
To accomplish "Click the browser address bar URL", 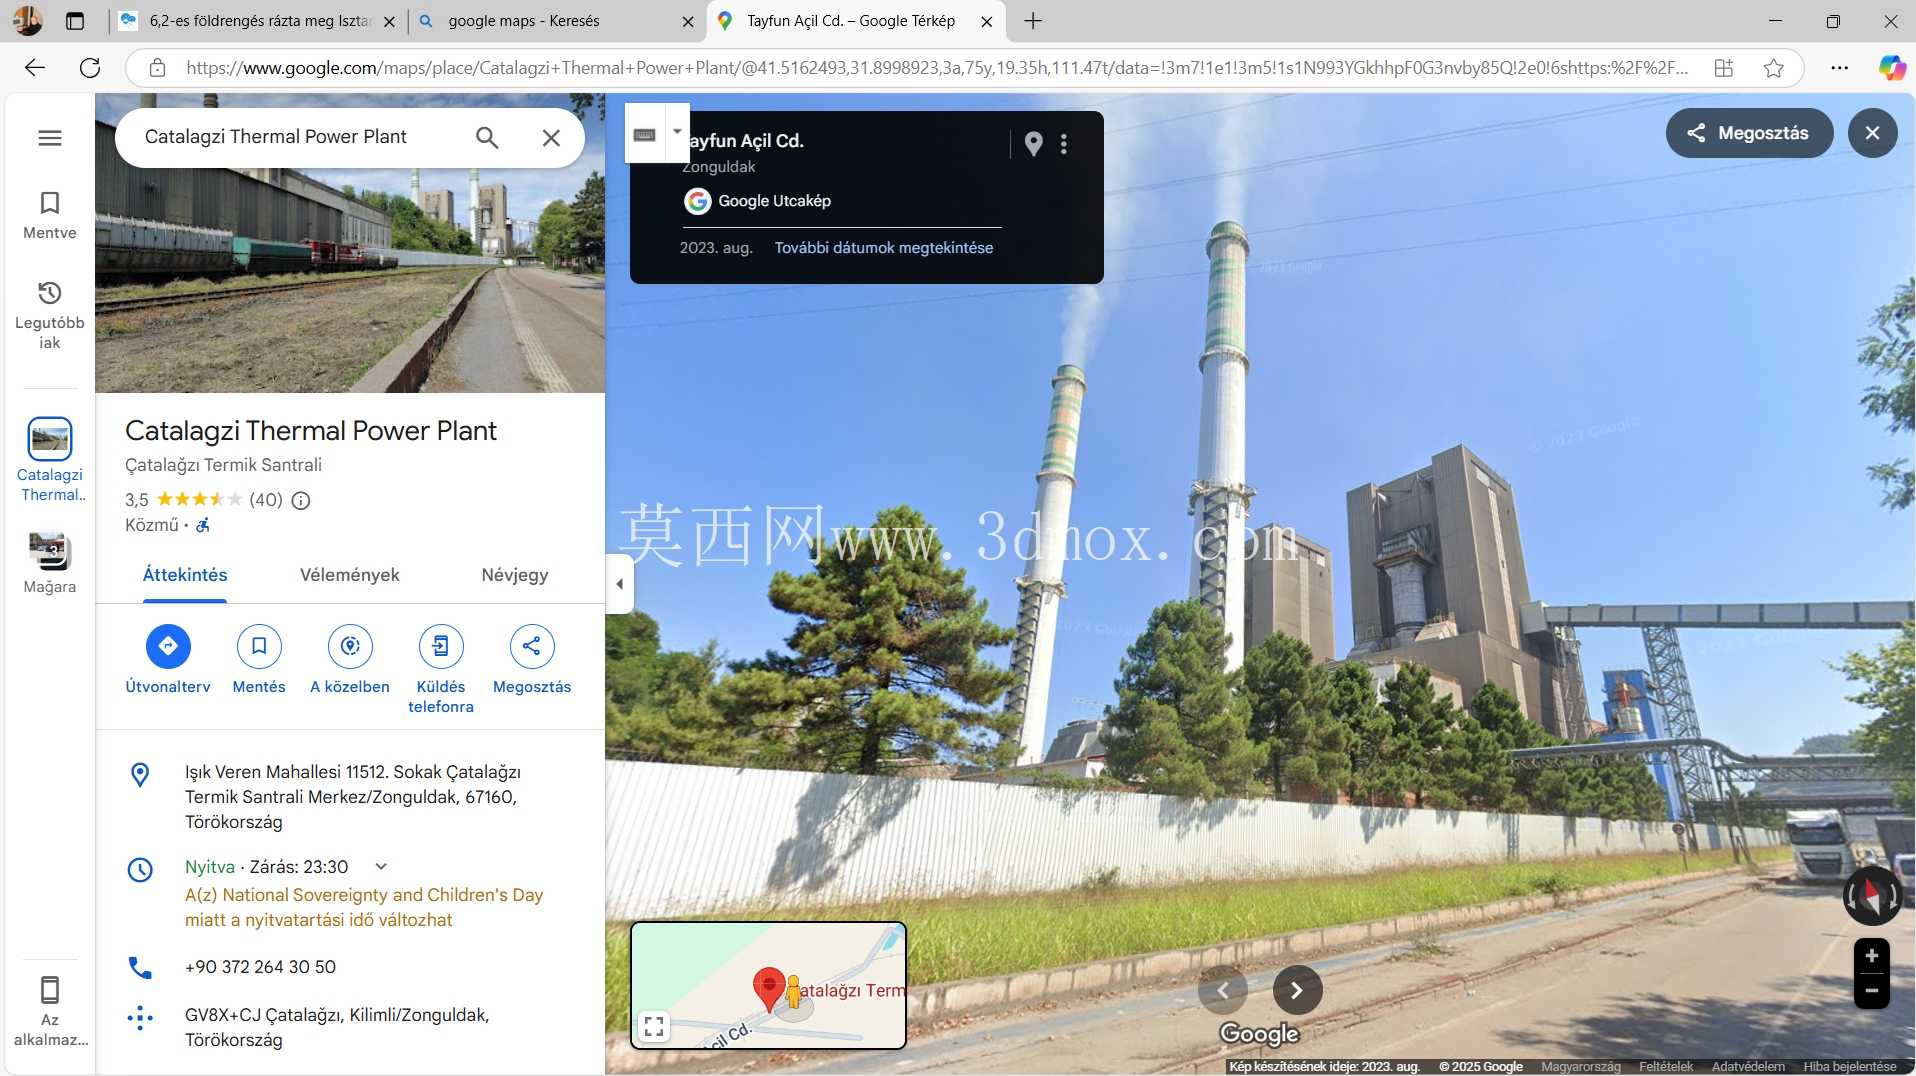I will (936, 68).
